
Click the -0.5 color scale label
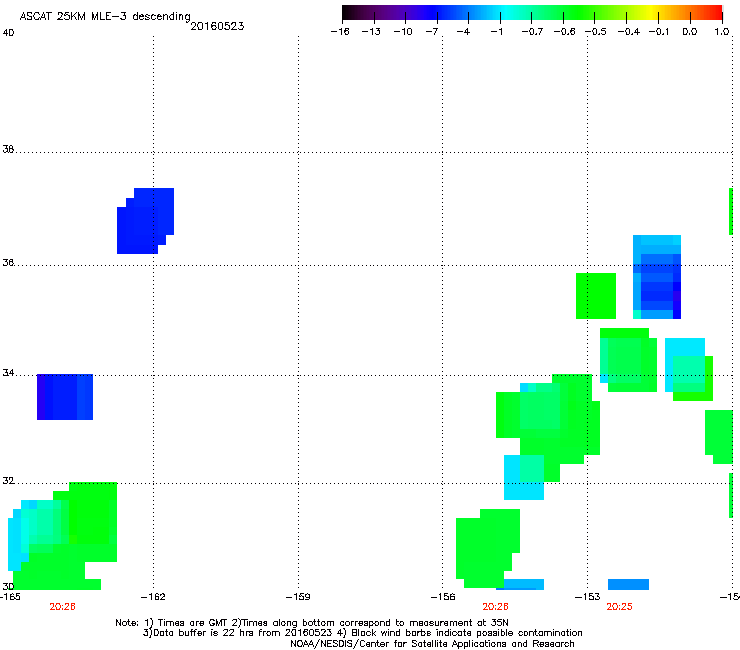coord(596,32)
